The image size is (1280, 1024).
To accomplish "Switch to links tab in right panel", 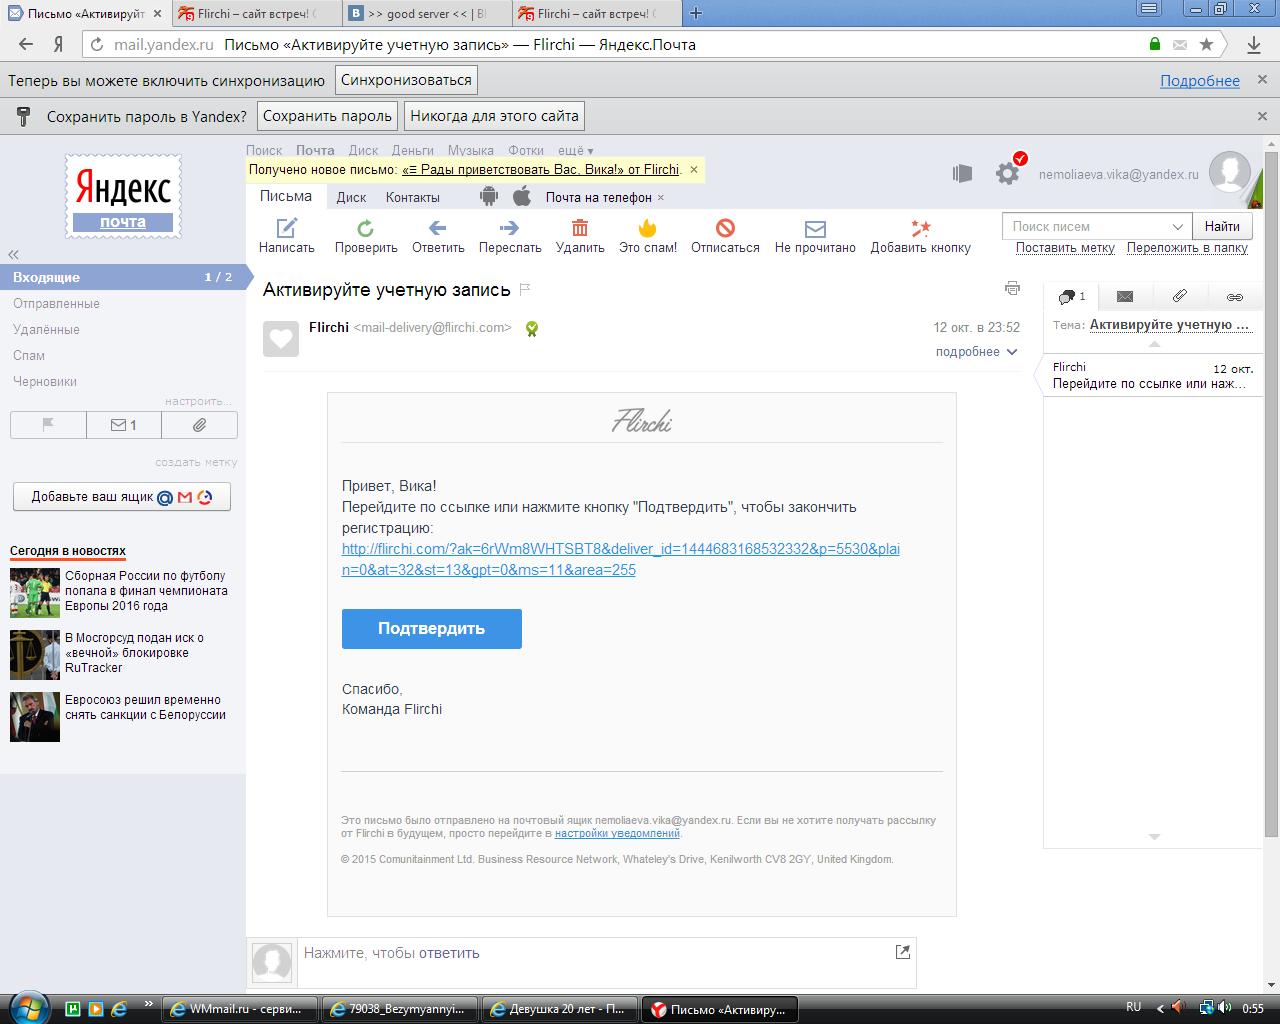I will [x=1235, y=296].
